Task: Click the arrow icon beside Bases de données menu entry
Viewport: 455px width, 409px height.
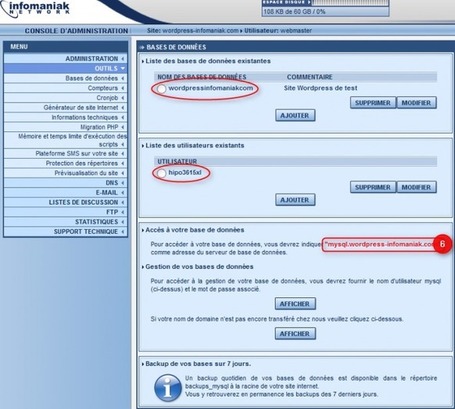Action: click(x=123, y=78)
